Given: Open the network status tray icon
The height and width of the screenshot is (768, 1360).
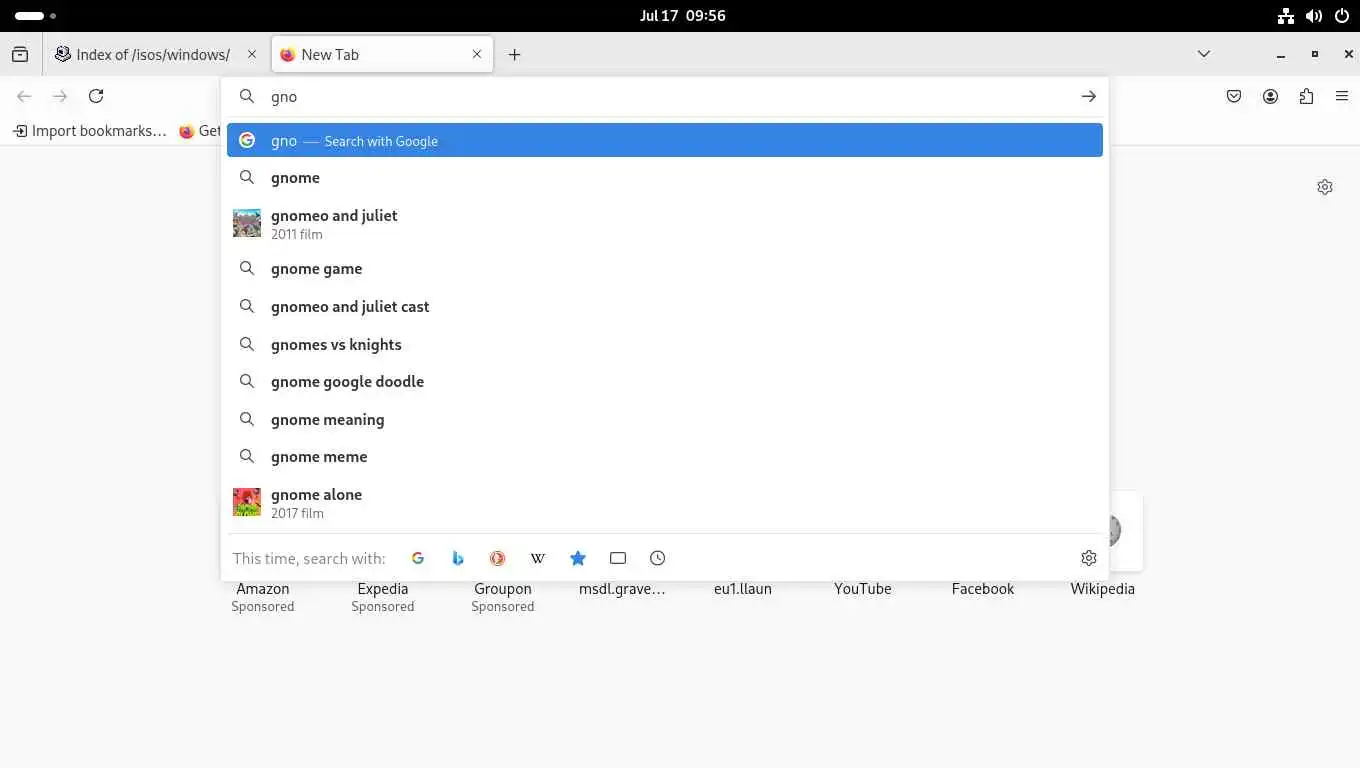Looking at the screenshot, I should (1286, 16).
